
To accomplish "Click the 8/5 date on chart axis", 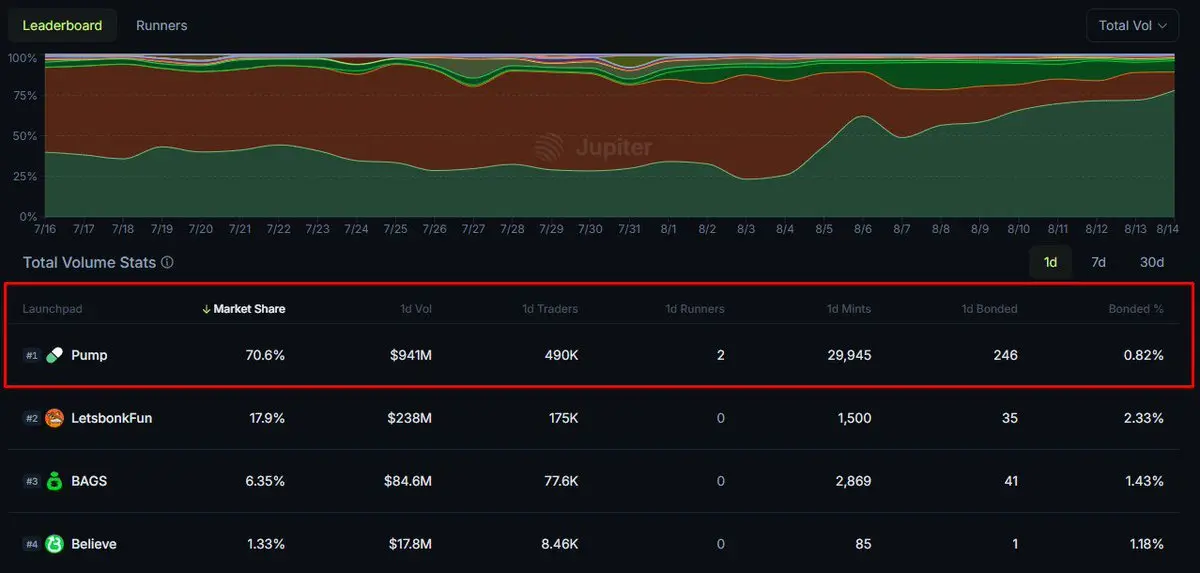I will 824,229.
